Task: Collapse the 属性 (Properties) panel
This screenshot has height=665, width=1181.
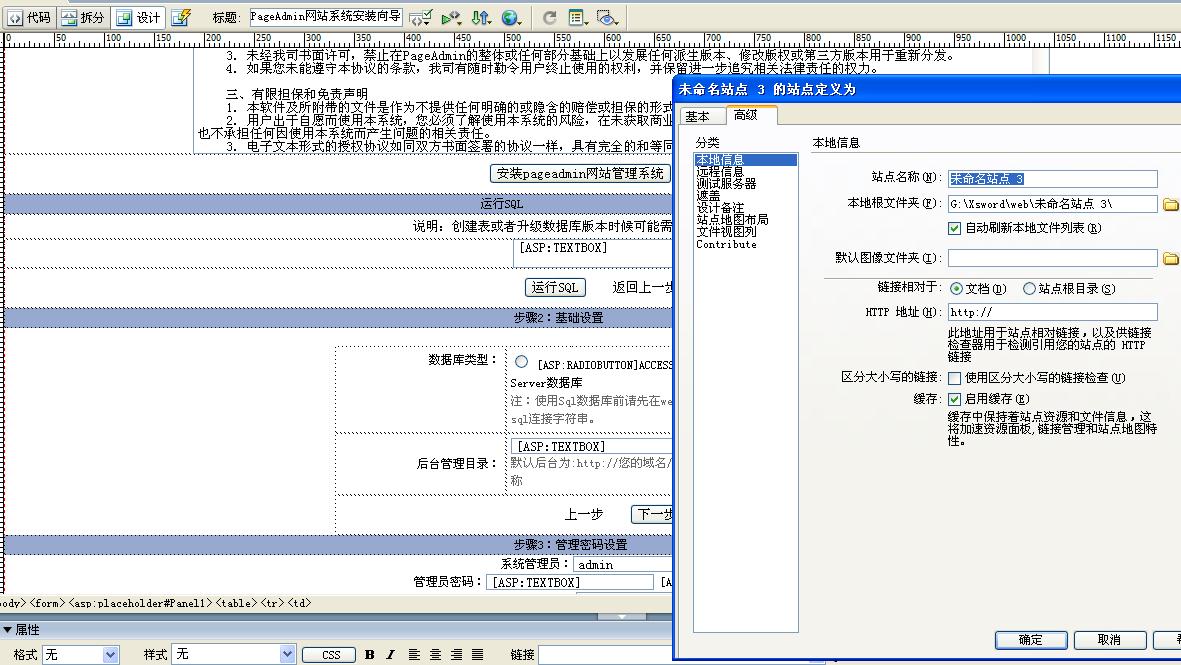Action: click(8, 630)
